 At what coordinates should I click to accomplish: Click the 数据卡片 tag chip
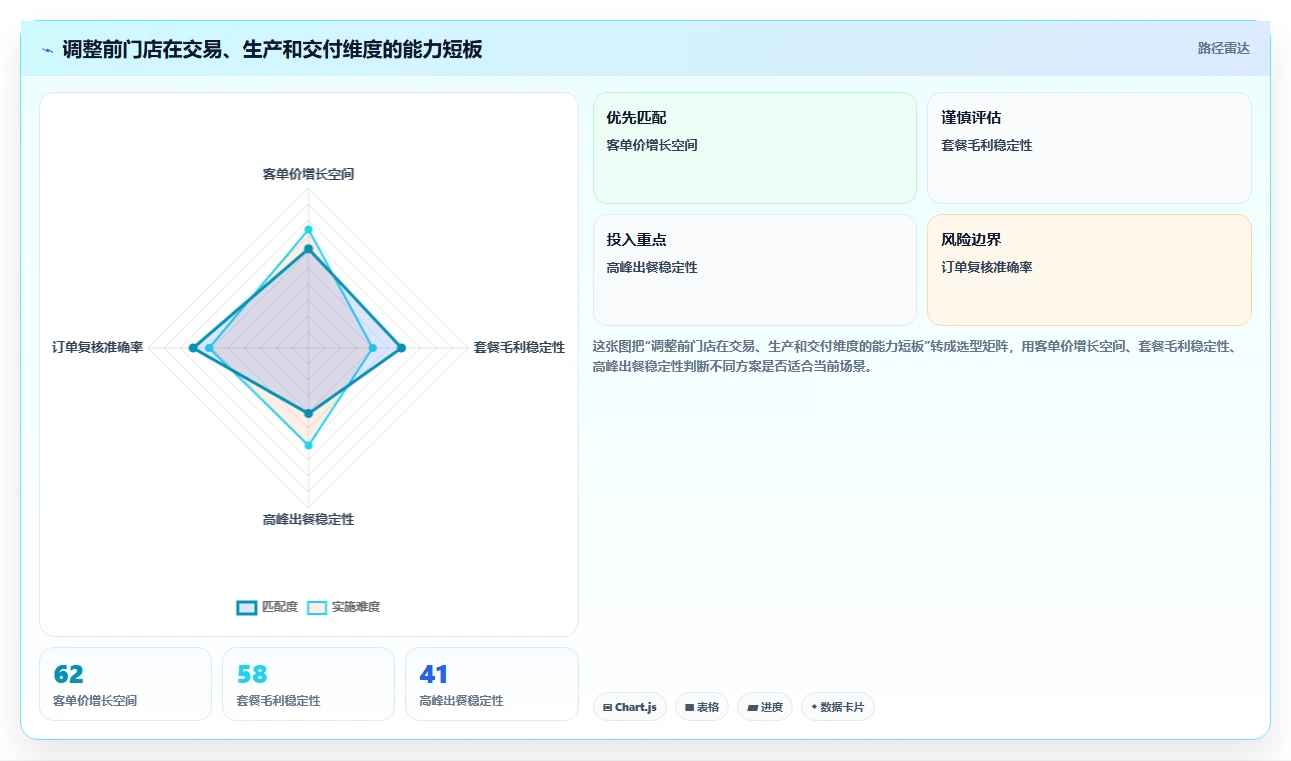(x=838, y=707)
